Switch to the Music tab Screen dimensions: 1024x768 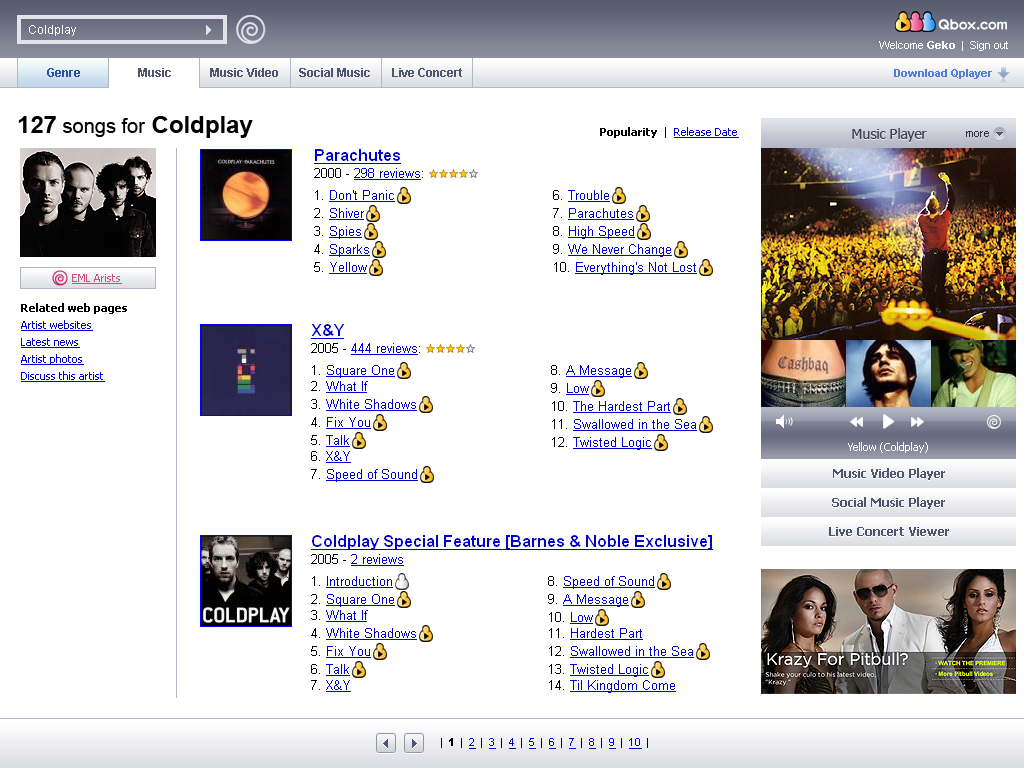point(154,72)
